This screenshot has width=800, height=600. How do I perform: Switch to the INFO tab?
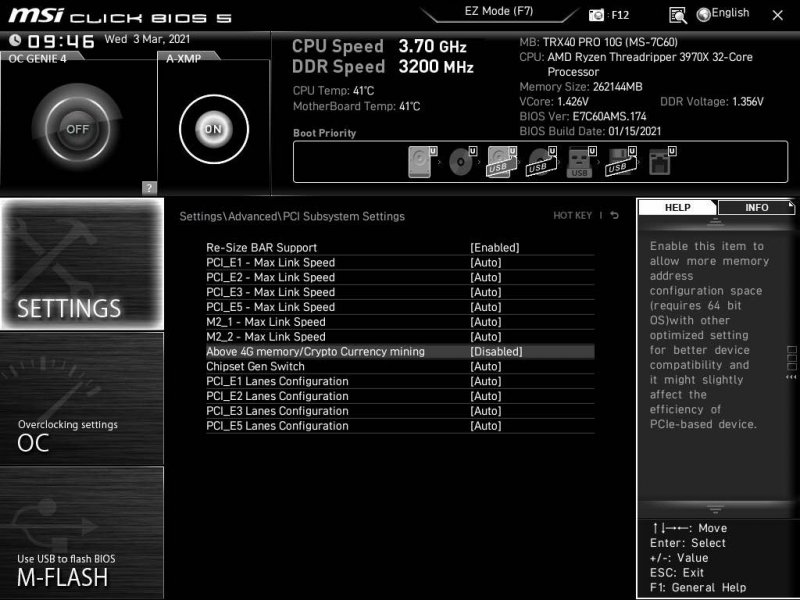click(x=757, y=208)
